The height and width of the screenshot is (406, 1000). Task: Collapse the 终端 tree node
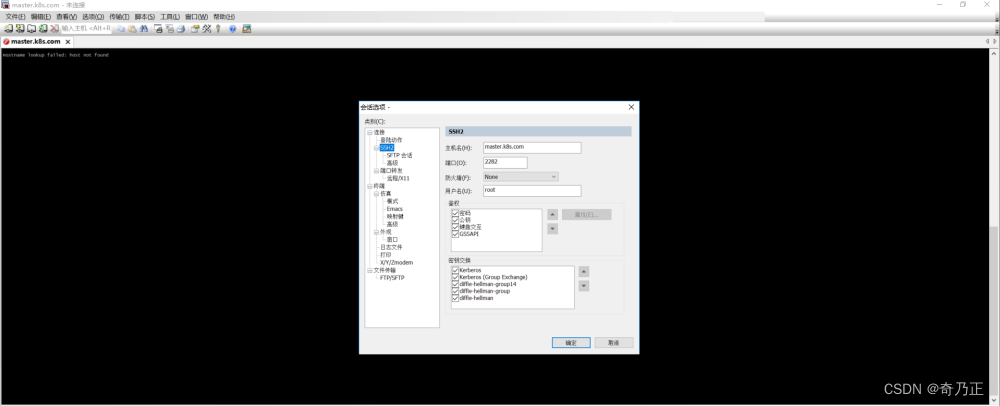pyautogui.click(x=369, y=186)
